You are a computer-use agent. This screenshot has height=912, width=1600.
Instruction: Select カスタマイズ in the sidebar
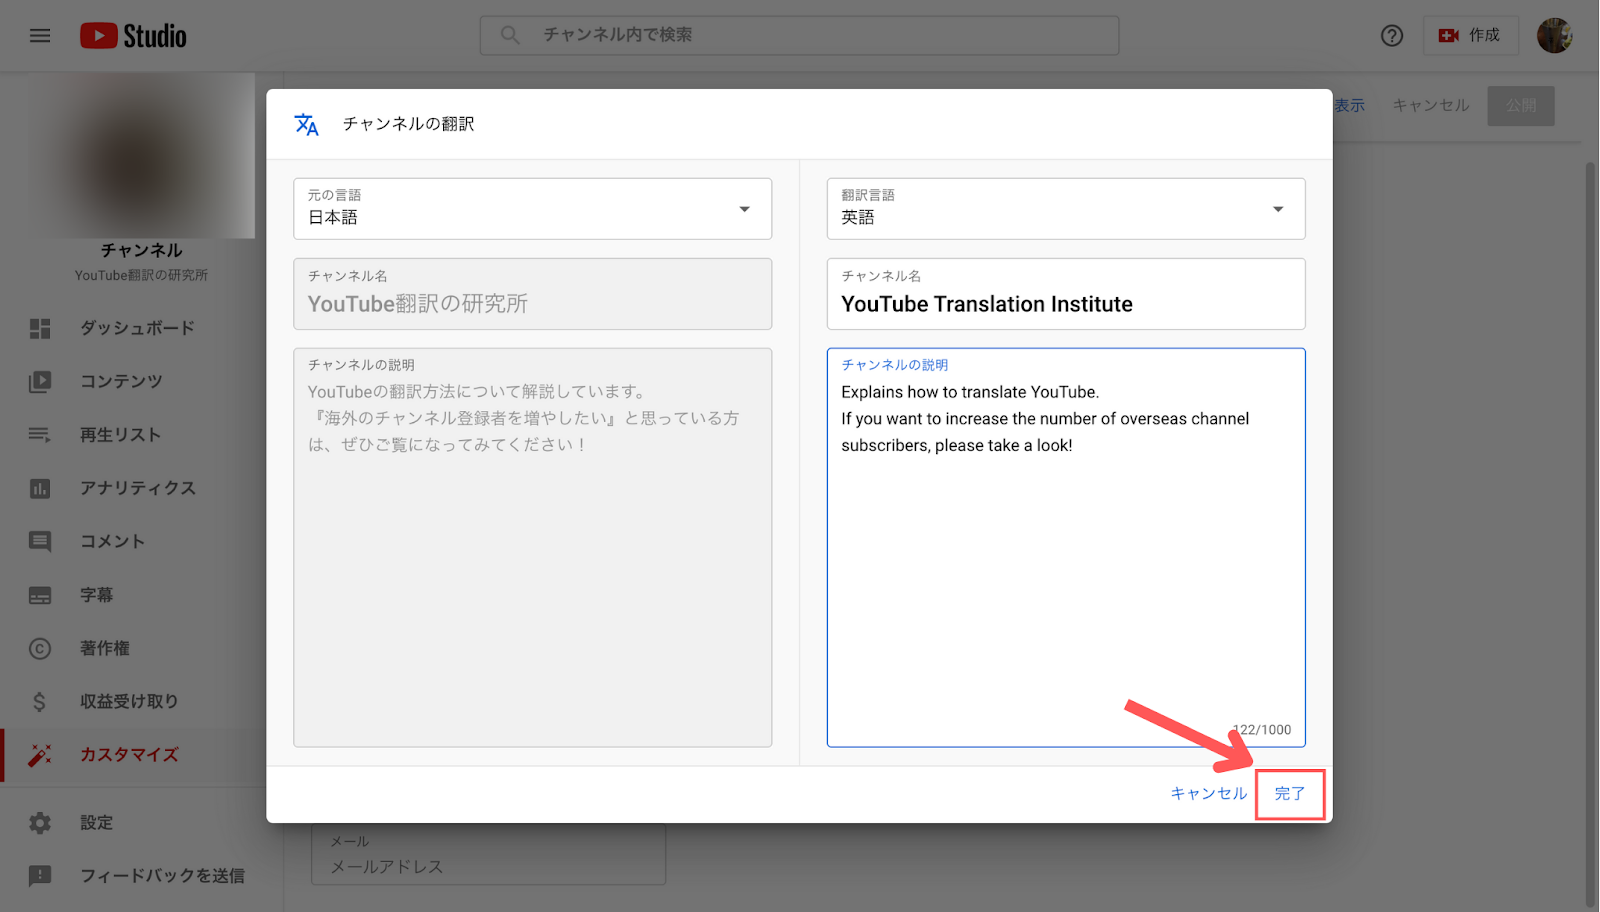point(129,755)
